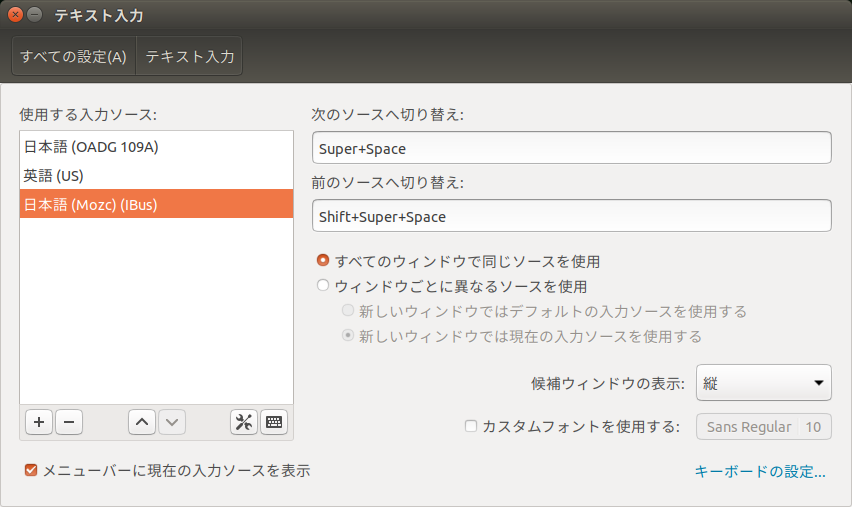The height and width of the screenshot is (507, 852).
Task: Click the Super+Space shortcut field
Action: pyautogui.click(x=571, y=148)
